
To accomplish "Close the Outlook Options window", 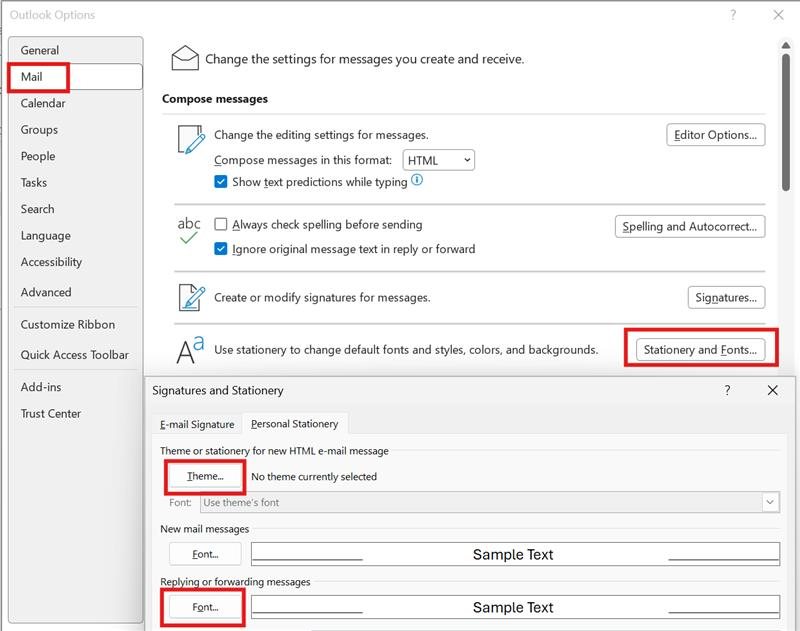I will [778, 15].
